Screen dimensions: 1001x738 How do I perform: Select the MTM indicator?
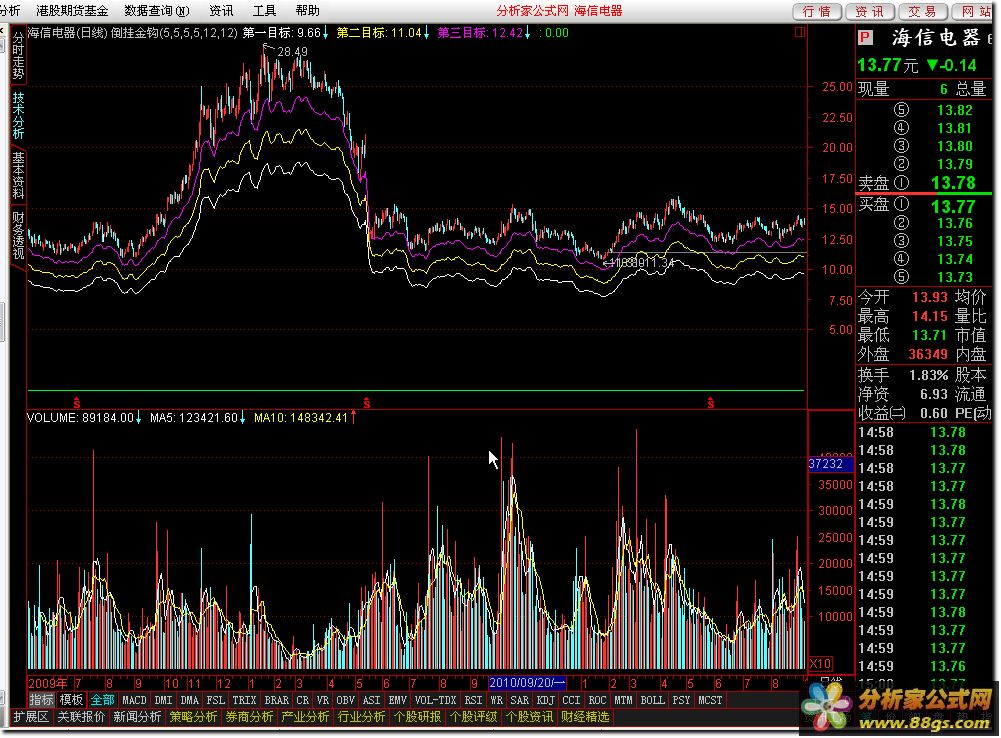click(623, 700)
